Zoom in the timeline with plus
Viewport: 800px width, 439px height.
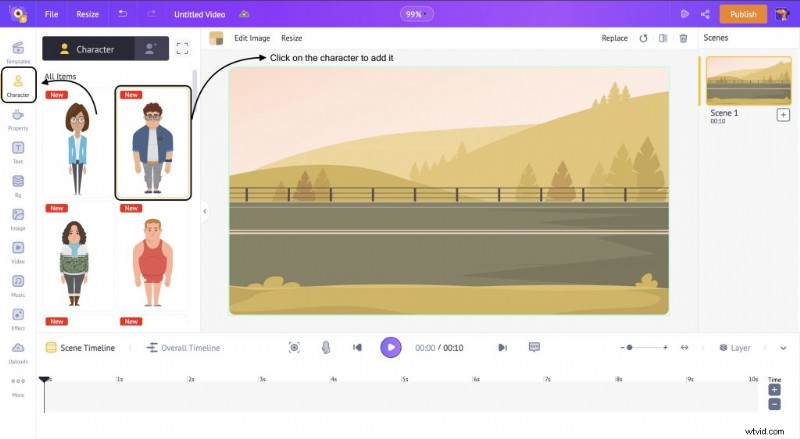pyautogui.click(x=665, y=348)
